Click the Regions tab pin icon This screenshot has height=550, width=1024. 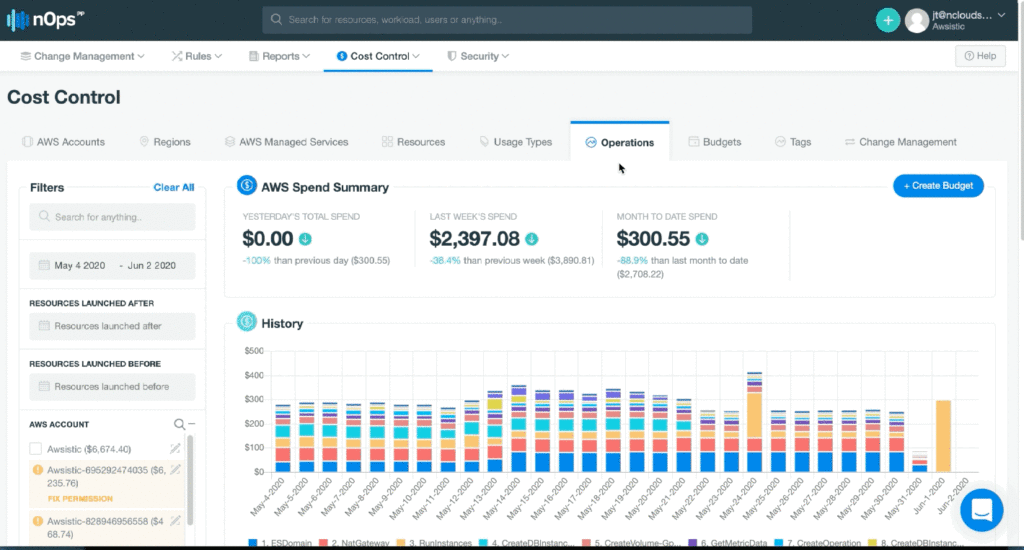tap(144, 142)
